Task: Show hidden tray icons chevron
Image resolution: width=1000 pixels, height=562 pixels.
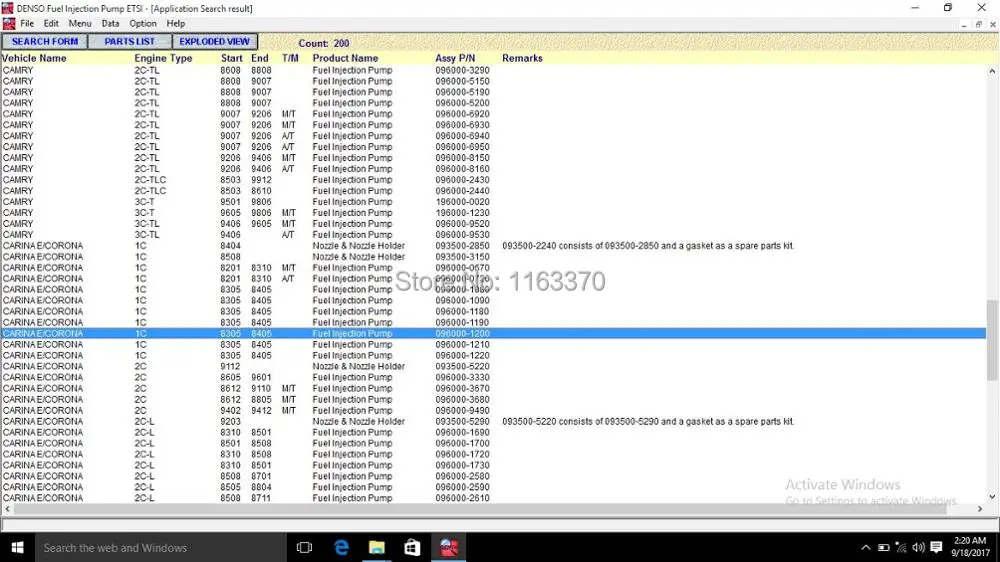Action: tap(865, 547)
